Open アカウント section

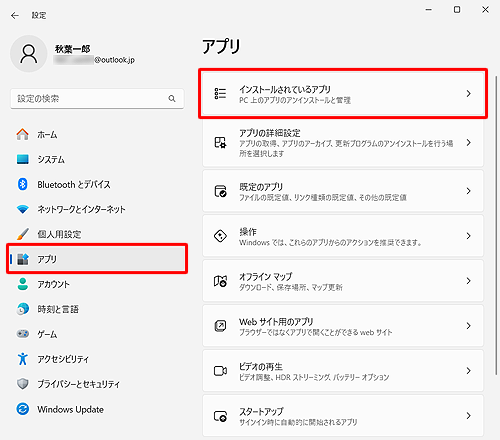(x=97, y=284)
